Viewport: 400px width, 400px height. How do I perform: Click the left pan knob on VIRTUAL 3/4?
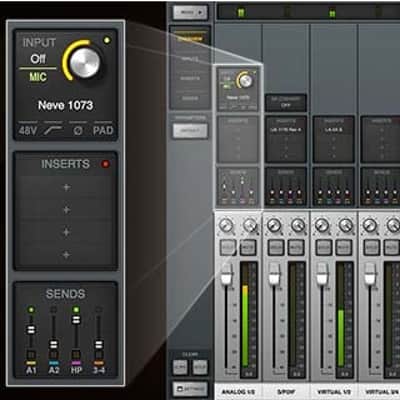(x=370, y=226)
